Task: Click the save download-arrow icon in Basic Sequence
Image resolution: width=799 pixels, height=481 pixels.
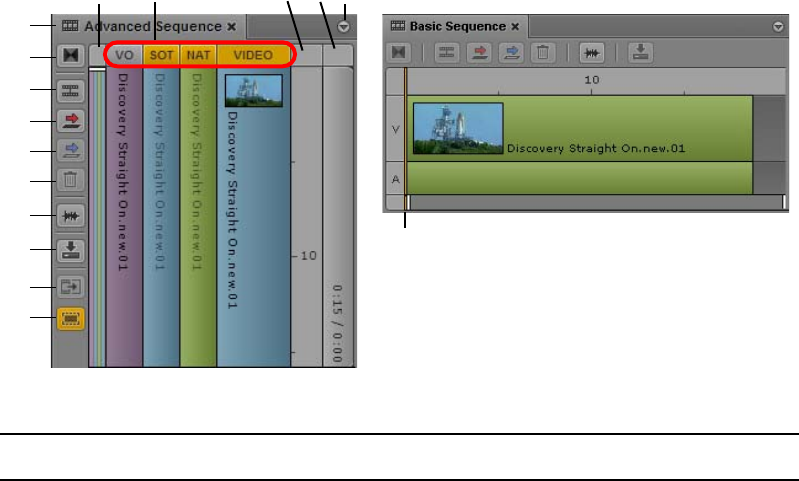Action: 641,52
